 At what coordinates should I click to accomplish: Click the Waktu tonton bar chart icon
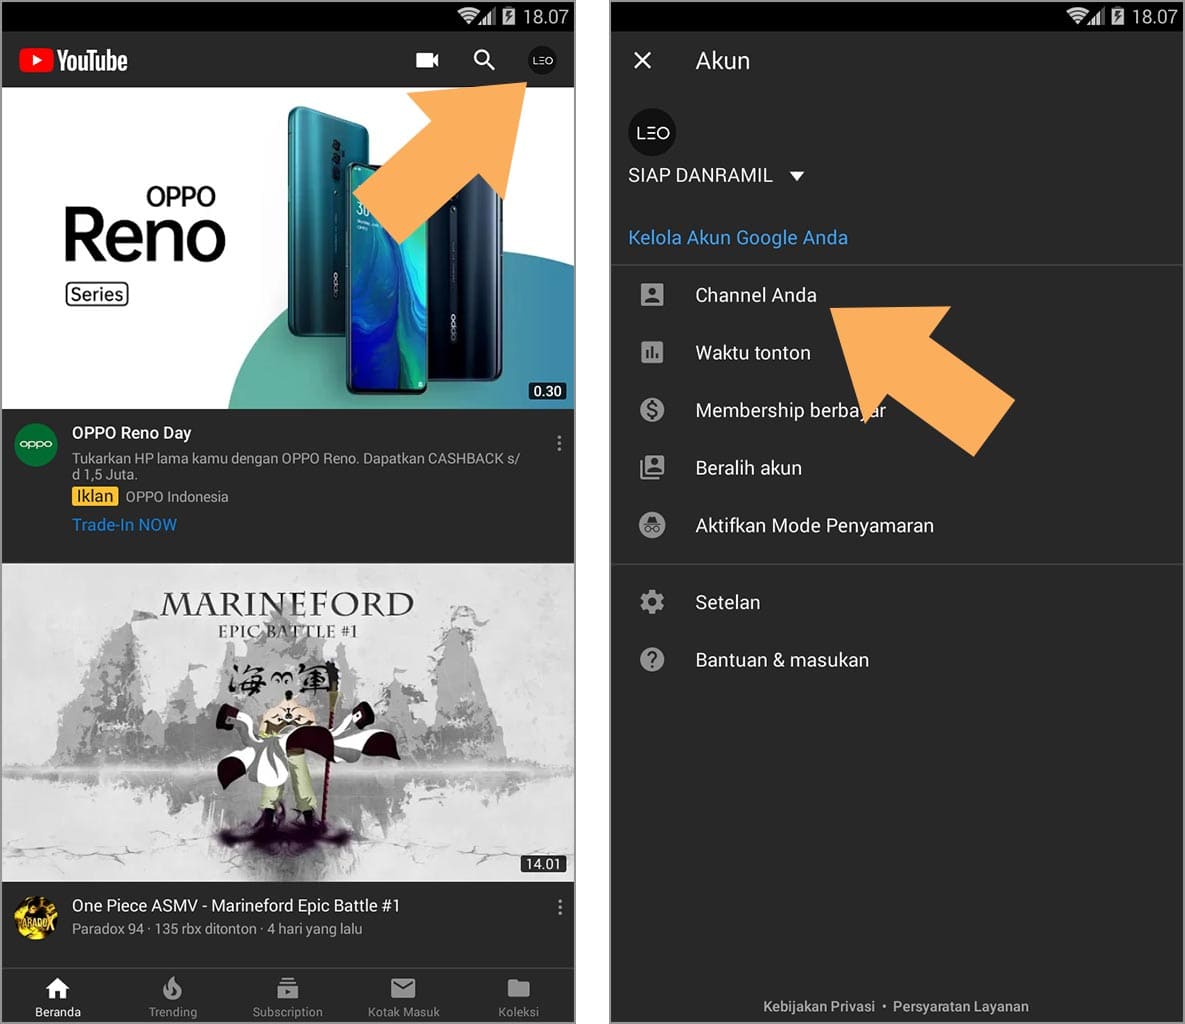(x=652, y=352)
